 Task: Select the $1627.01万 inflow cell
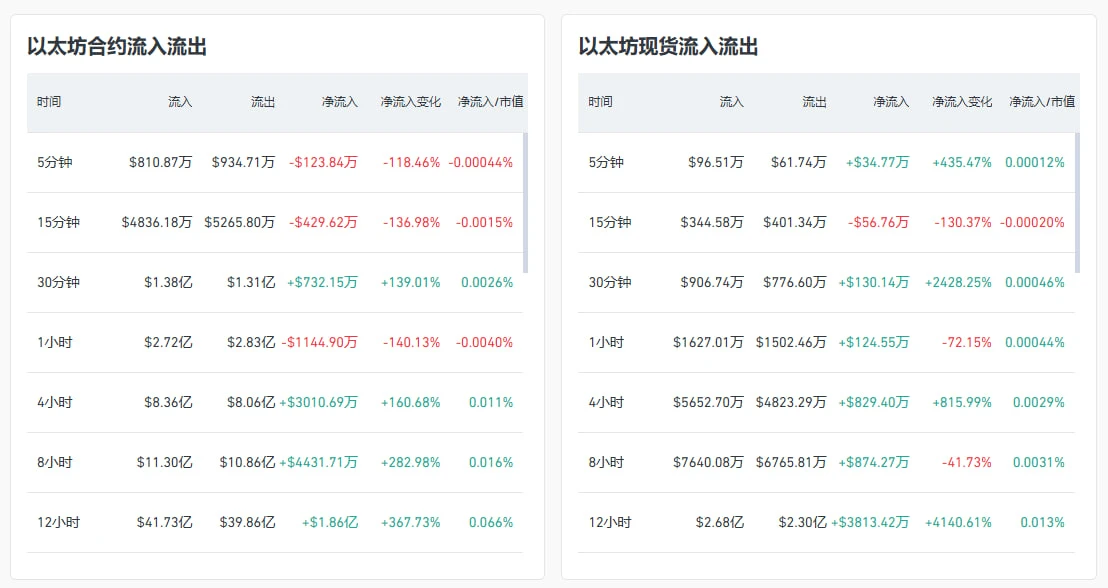click(708, 343)
